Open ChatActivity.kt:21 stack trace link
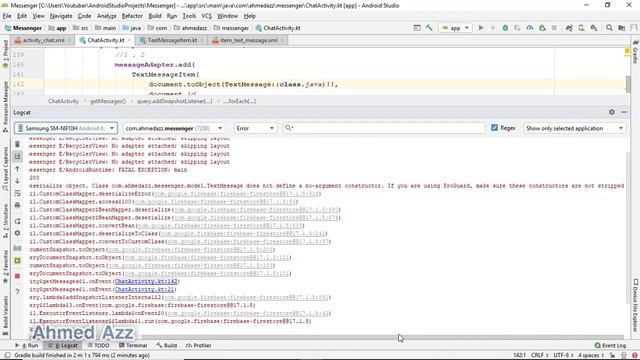This screenshot has width=640, height=360. point(144,289)
